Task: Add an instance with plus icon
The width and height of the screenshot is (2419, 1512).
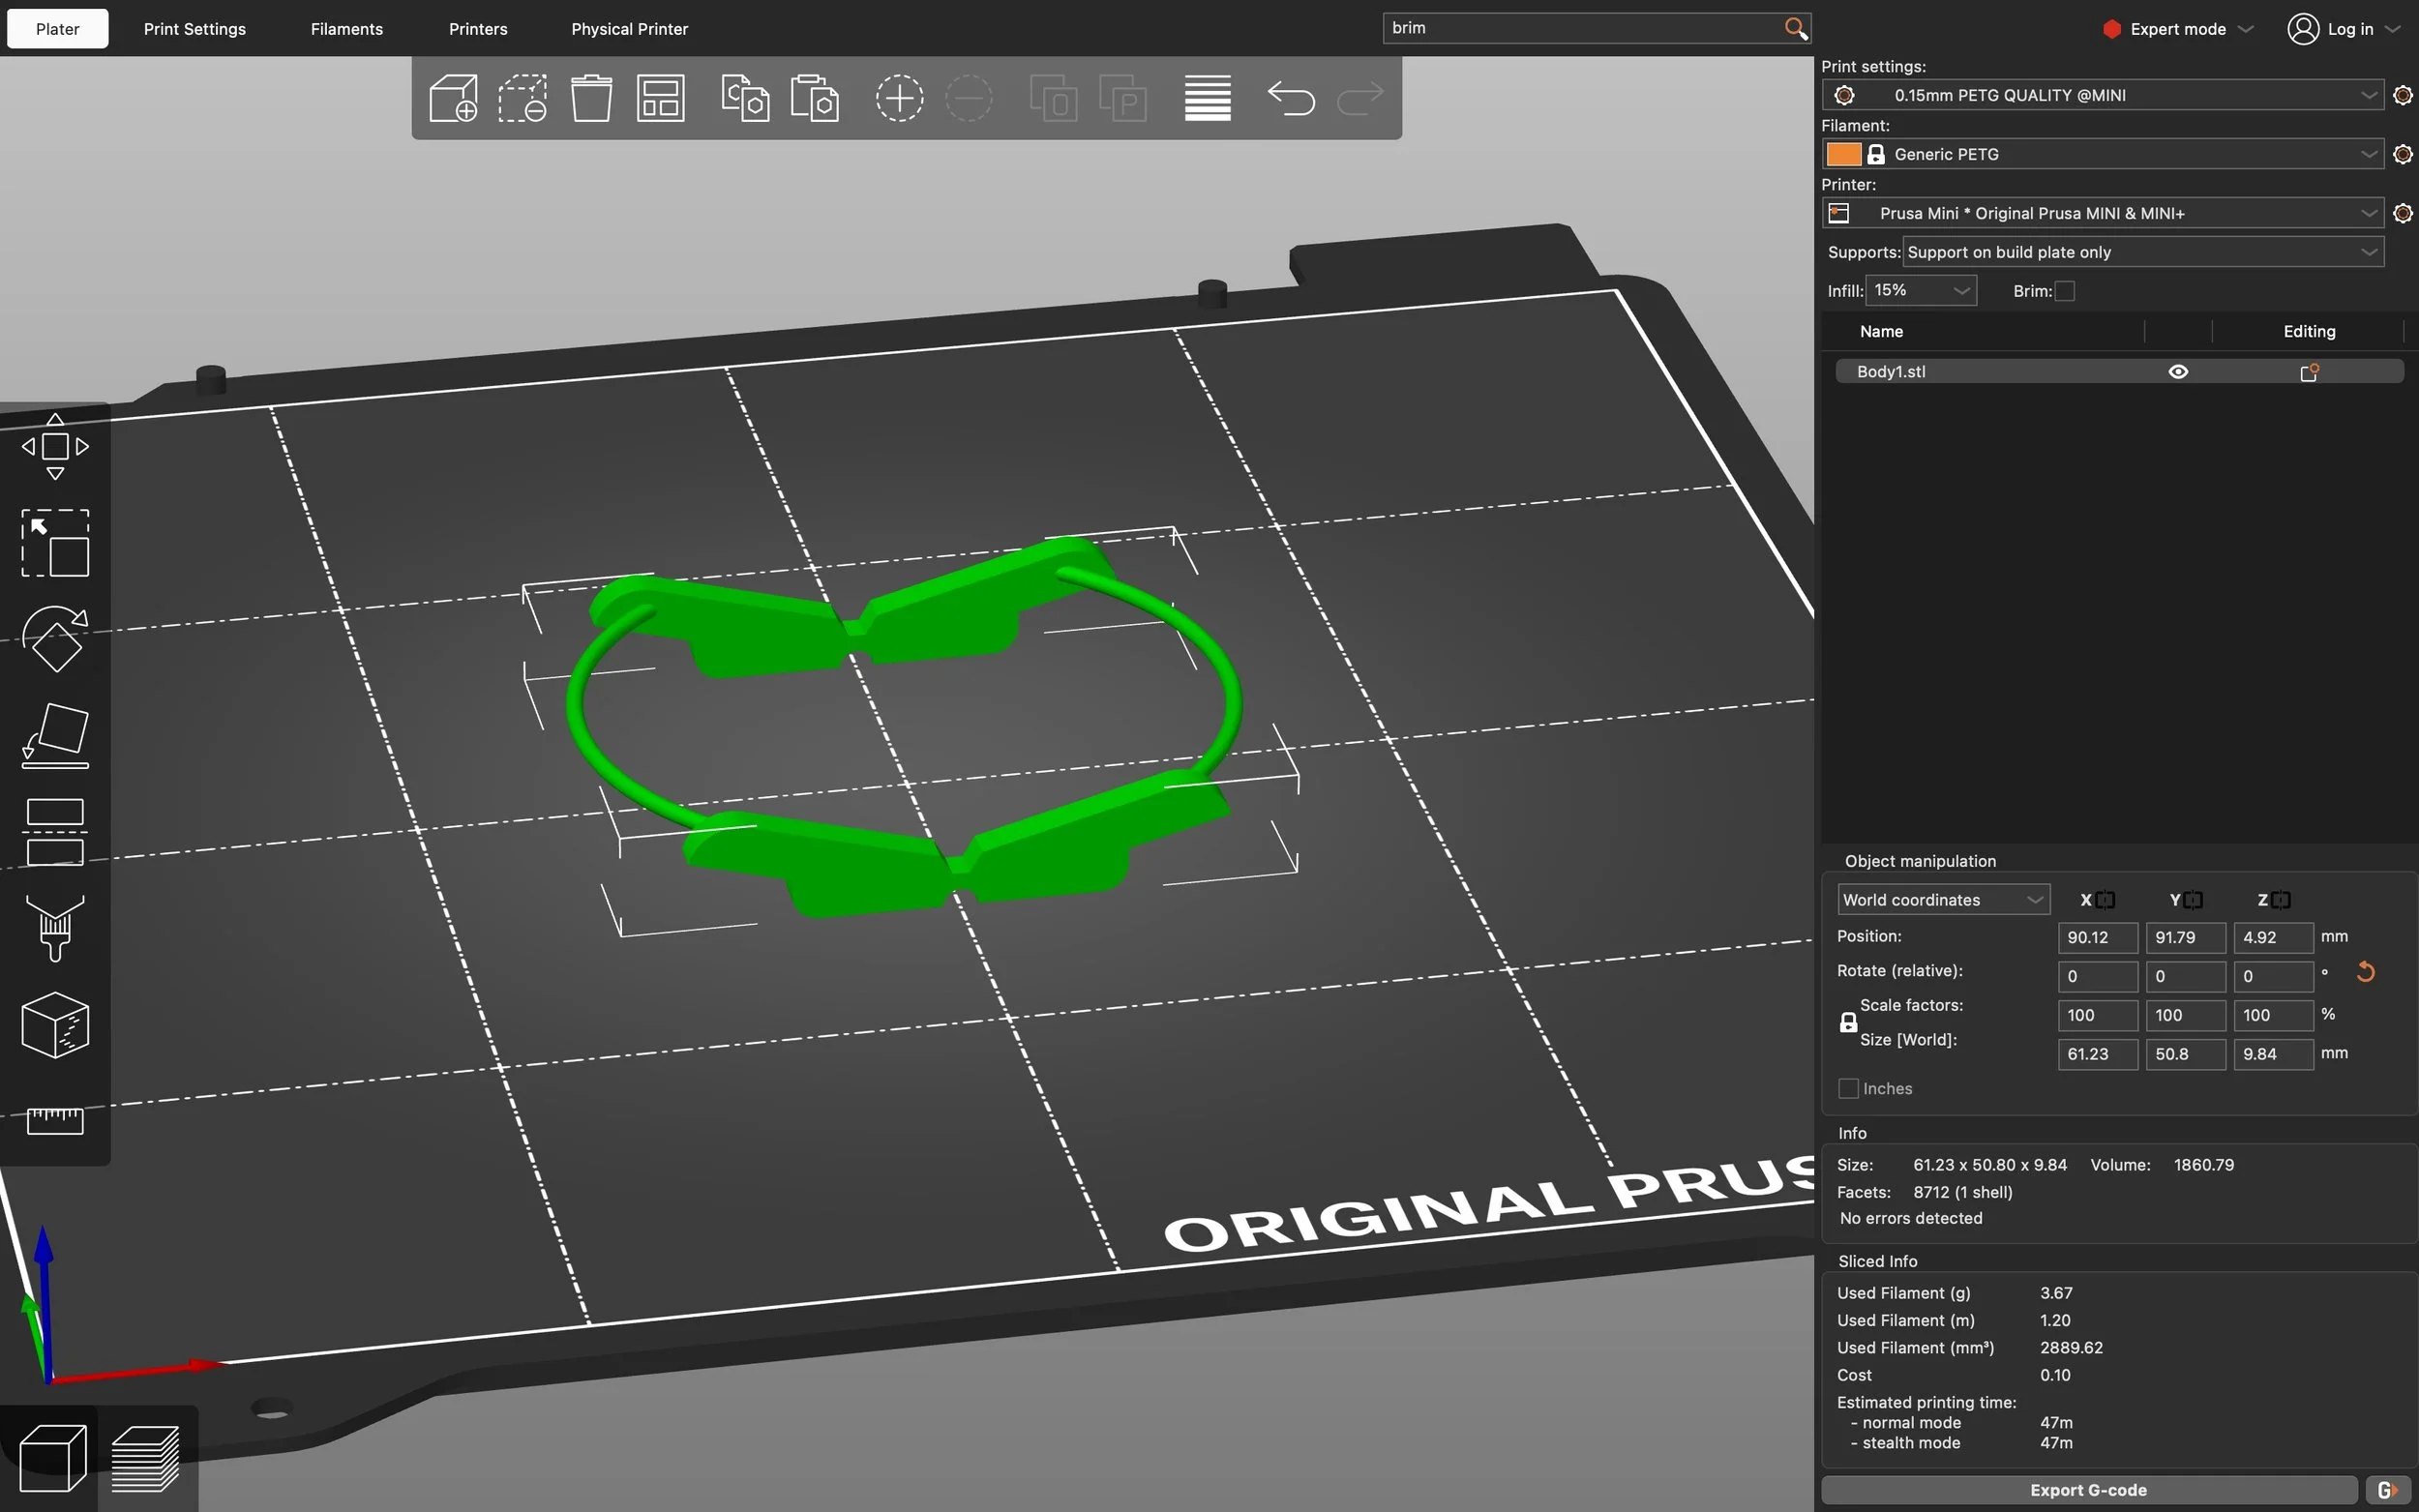Action: [899, 98]
